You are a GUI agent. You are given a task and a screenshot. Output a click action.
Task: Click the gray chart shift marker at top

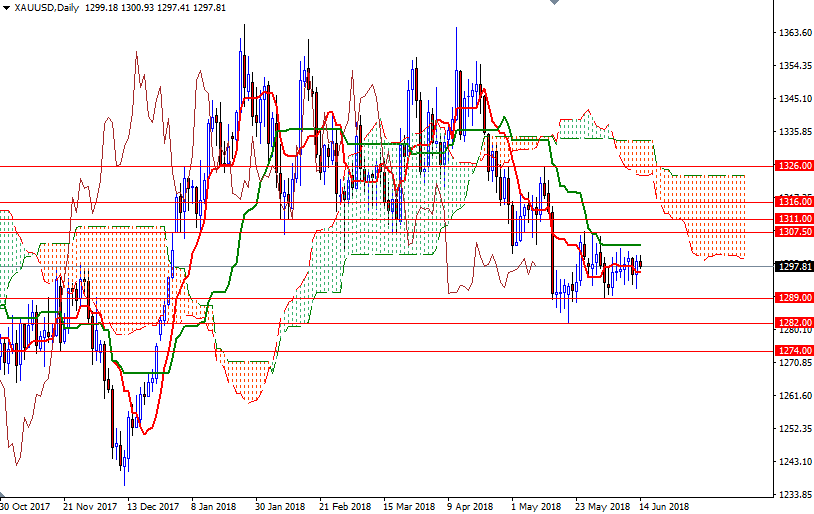pos(555,4)
